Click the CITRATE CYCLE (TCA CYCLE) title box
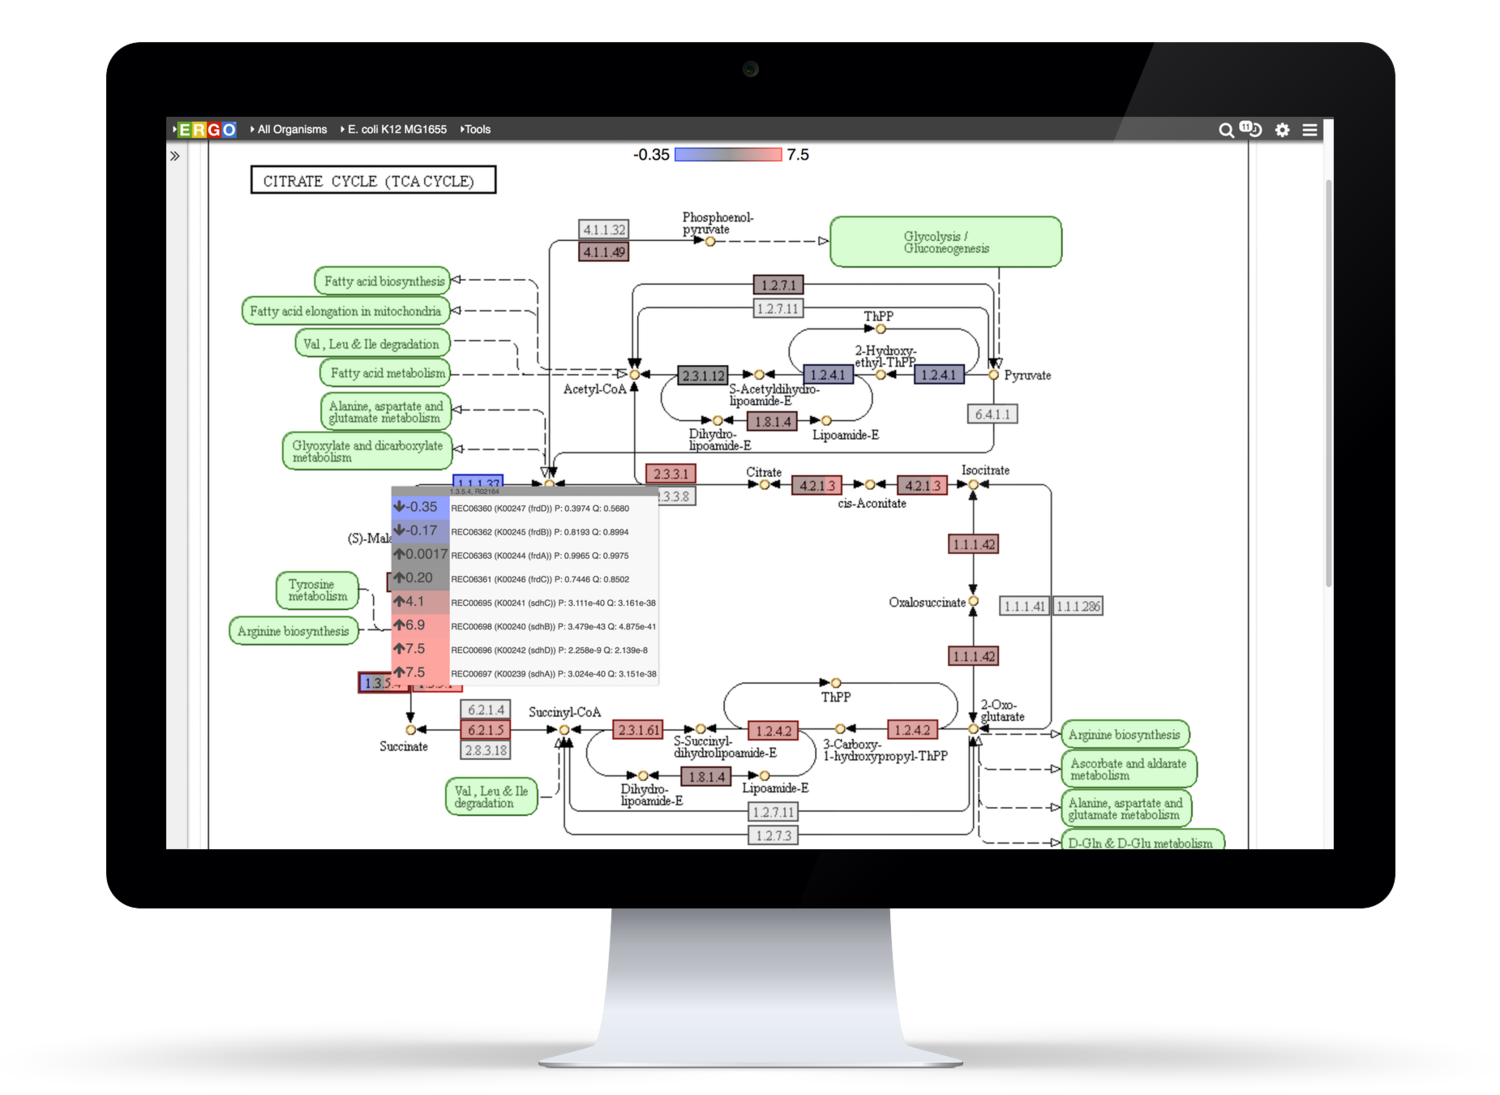 [373, 181]
